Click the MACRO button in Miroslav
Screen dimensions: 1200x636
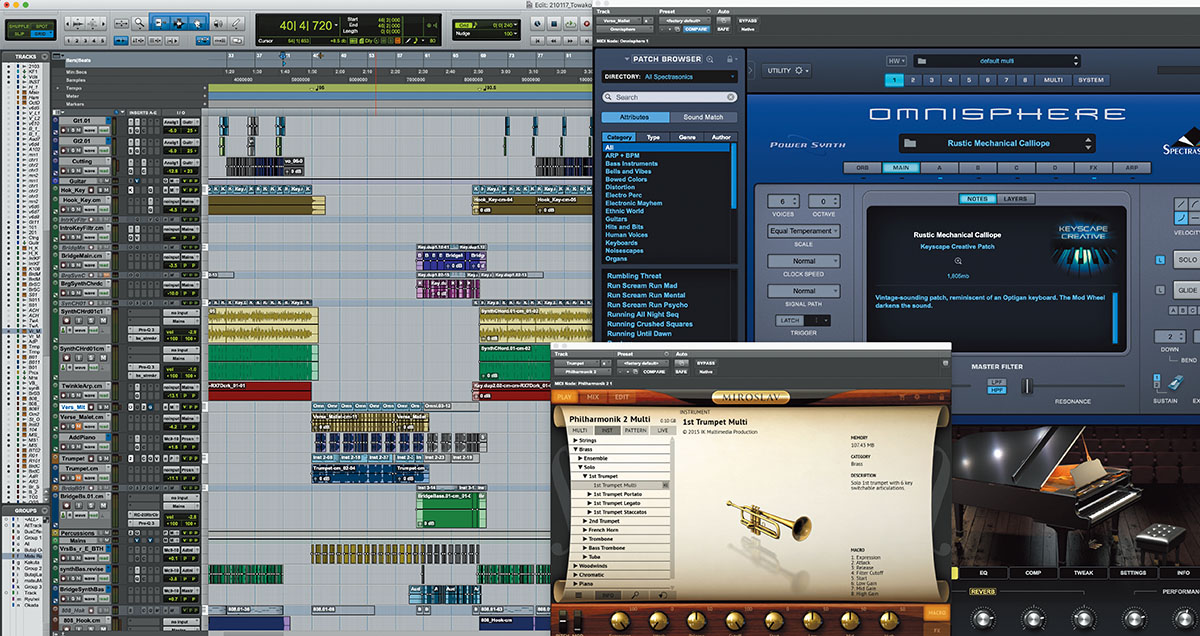tap(937, 613)
